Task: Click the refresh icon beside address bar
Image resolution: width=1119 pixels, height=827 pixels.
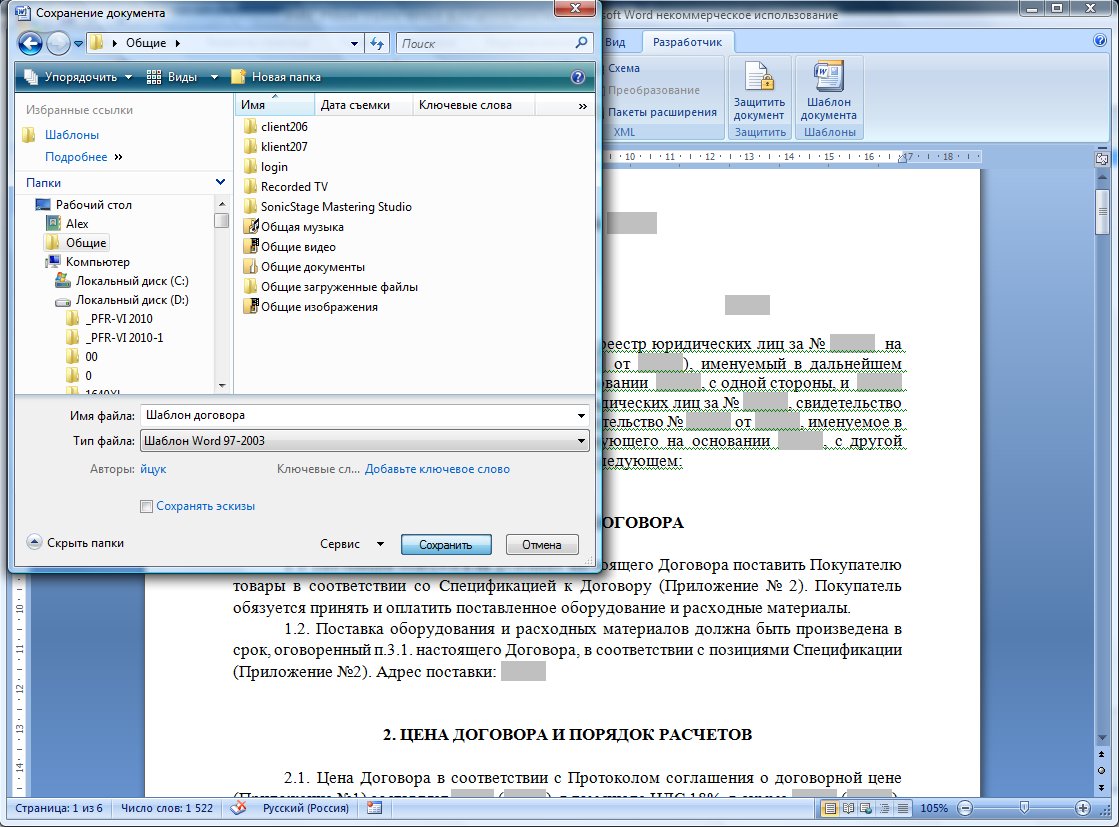Action: tap(378, 43)
